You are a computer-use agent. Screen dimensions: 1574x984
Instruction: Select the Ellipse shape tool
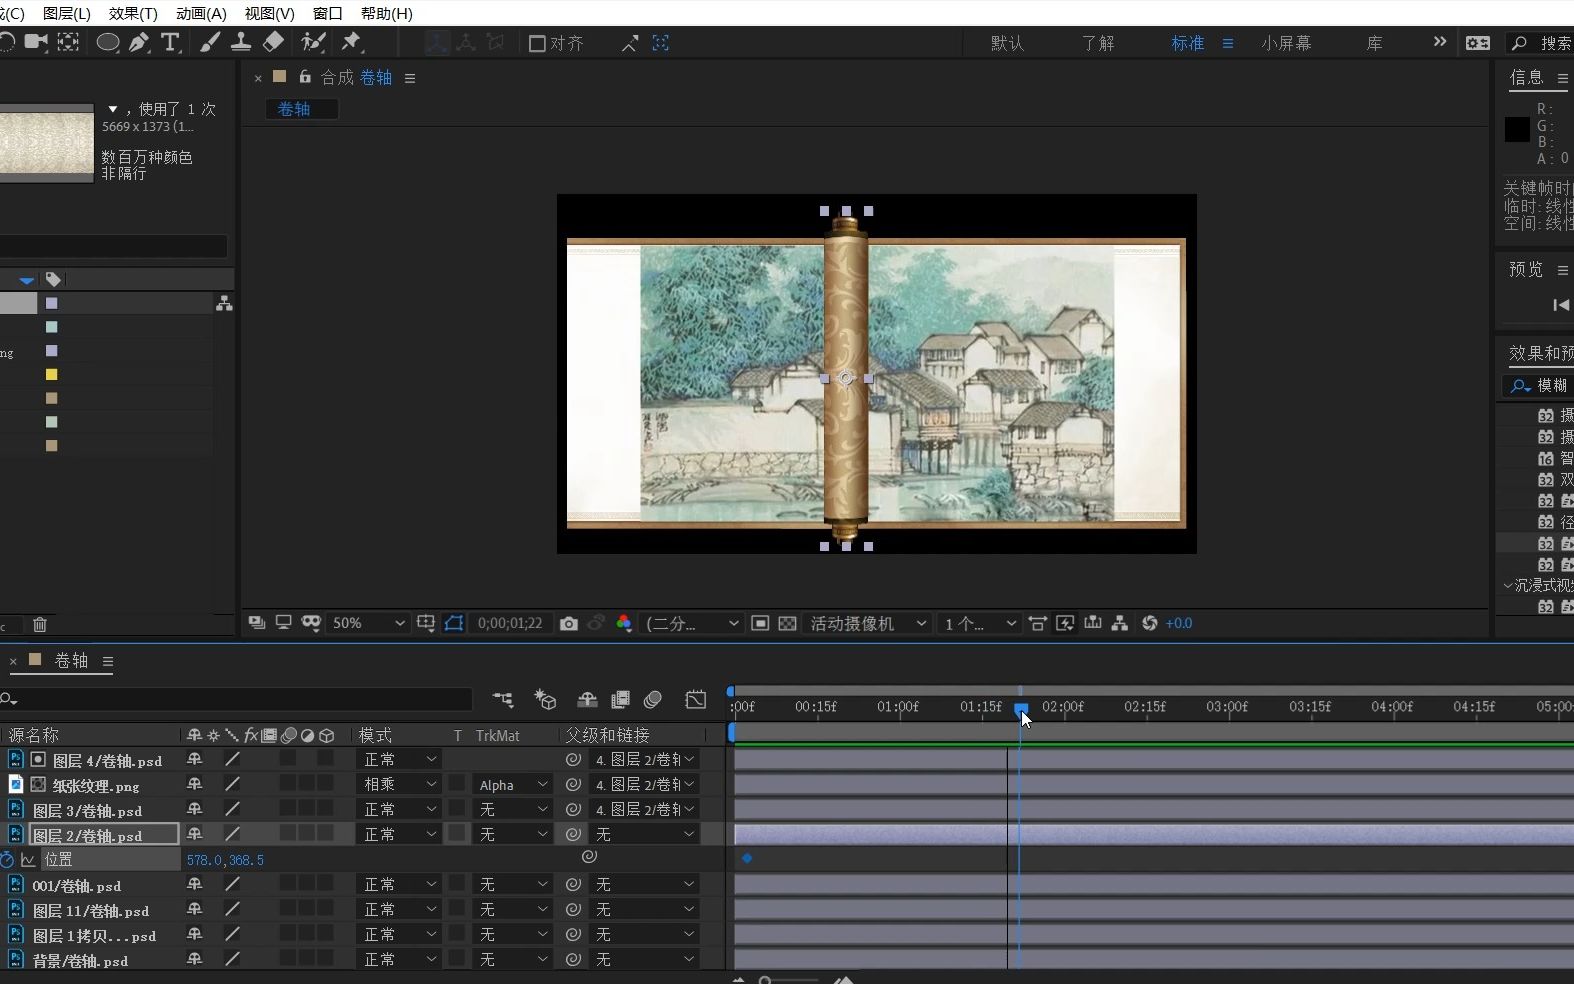107,42
